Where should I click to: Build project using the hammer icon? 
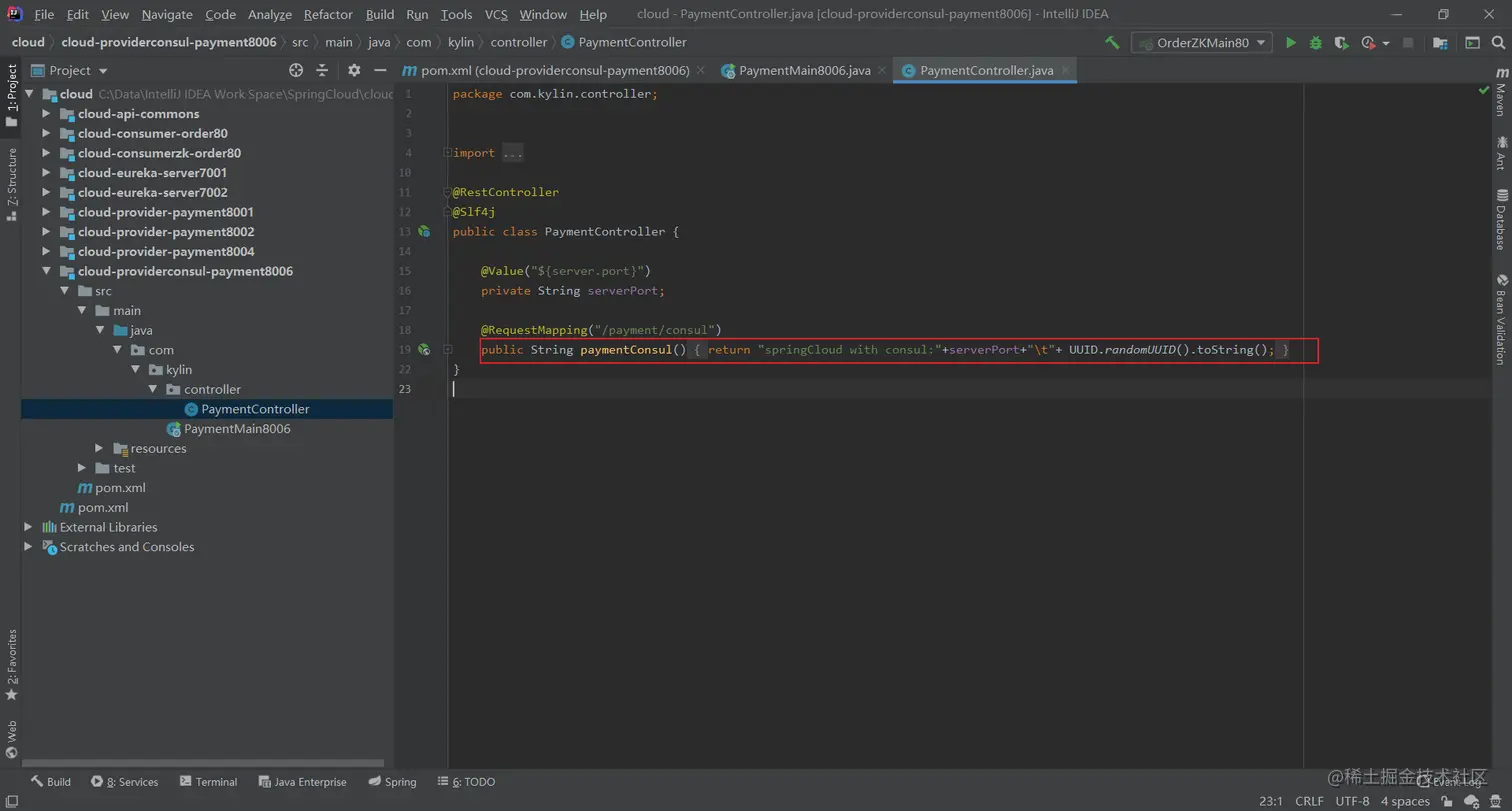coord(1112,43)
